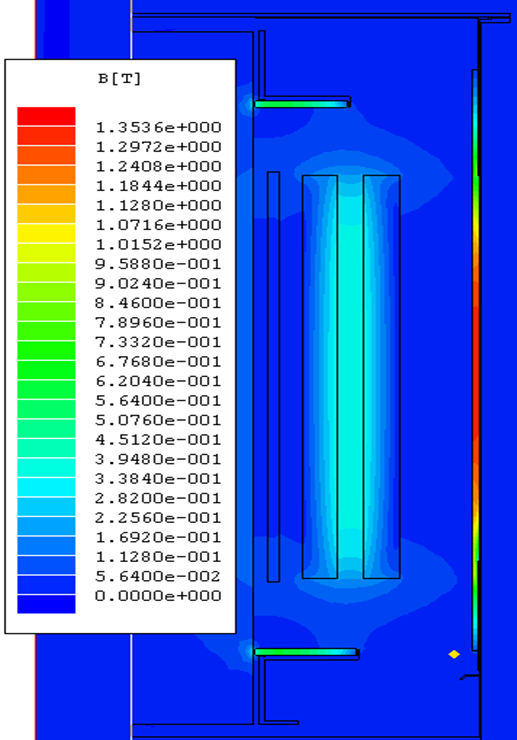Screen dimensions: 517x740
Task: Select the 3.9480e-001 legend value
Action: point(159,459)
